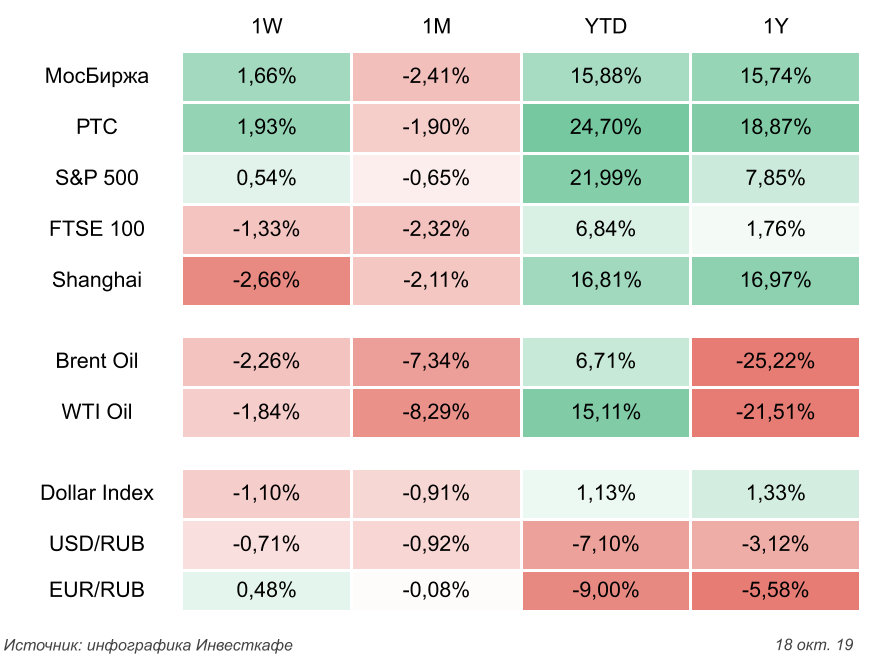This screenshot has height=658, width=874.
Task: Click the USD/RUB row label
Action: click(97, 544)
